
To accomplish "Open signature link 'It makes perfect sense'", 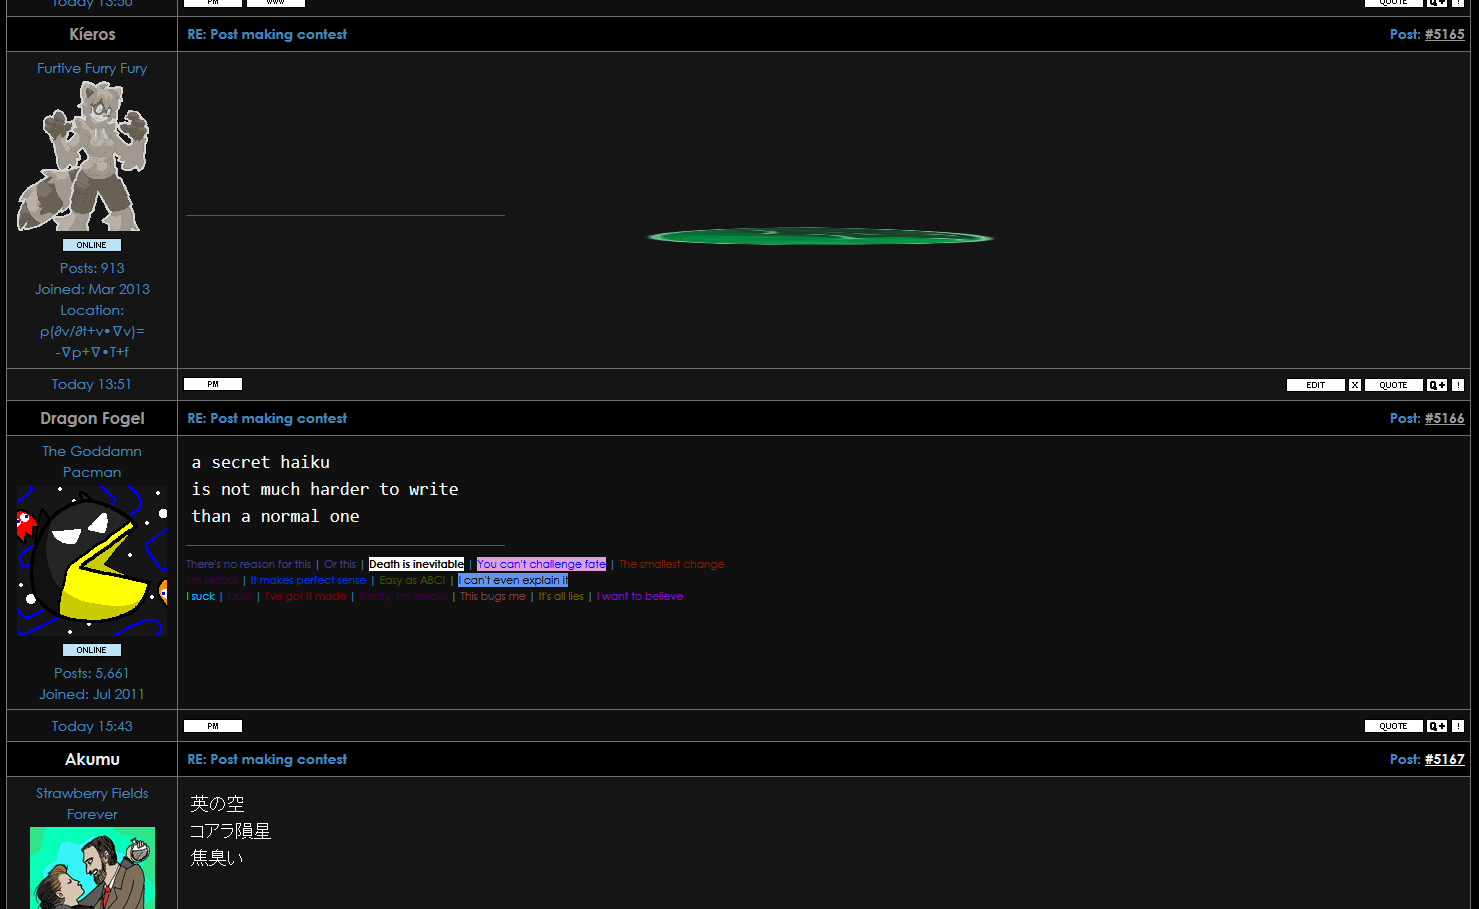I will (x=308, y=580).
